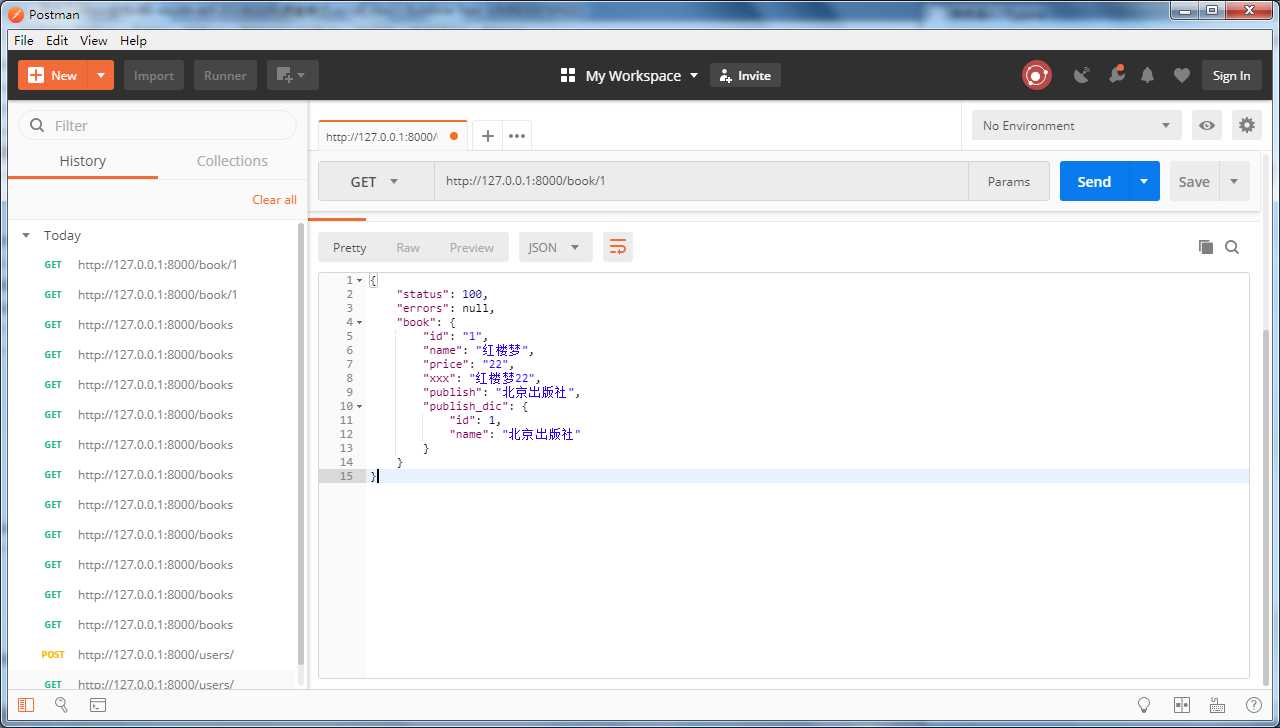Viewport: 1280px width, 728px height.
Task: Open the help question mark icon
Action: (x=1253, y=705)
